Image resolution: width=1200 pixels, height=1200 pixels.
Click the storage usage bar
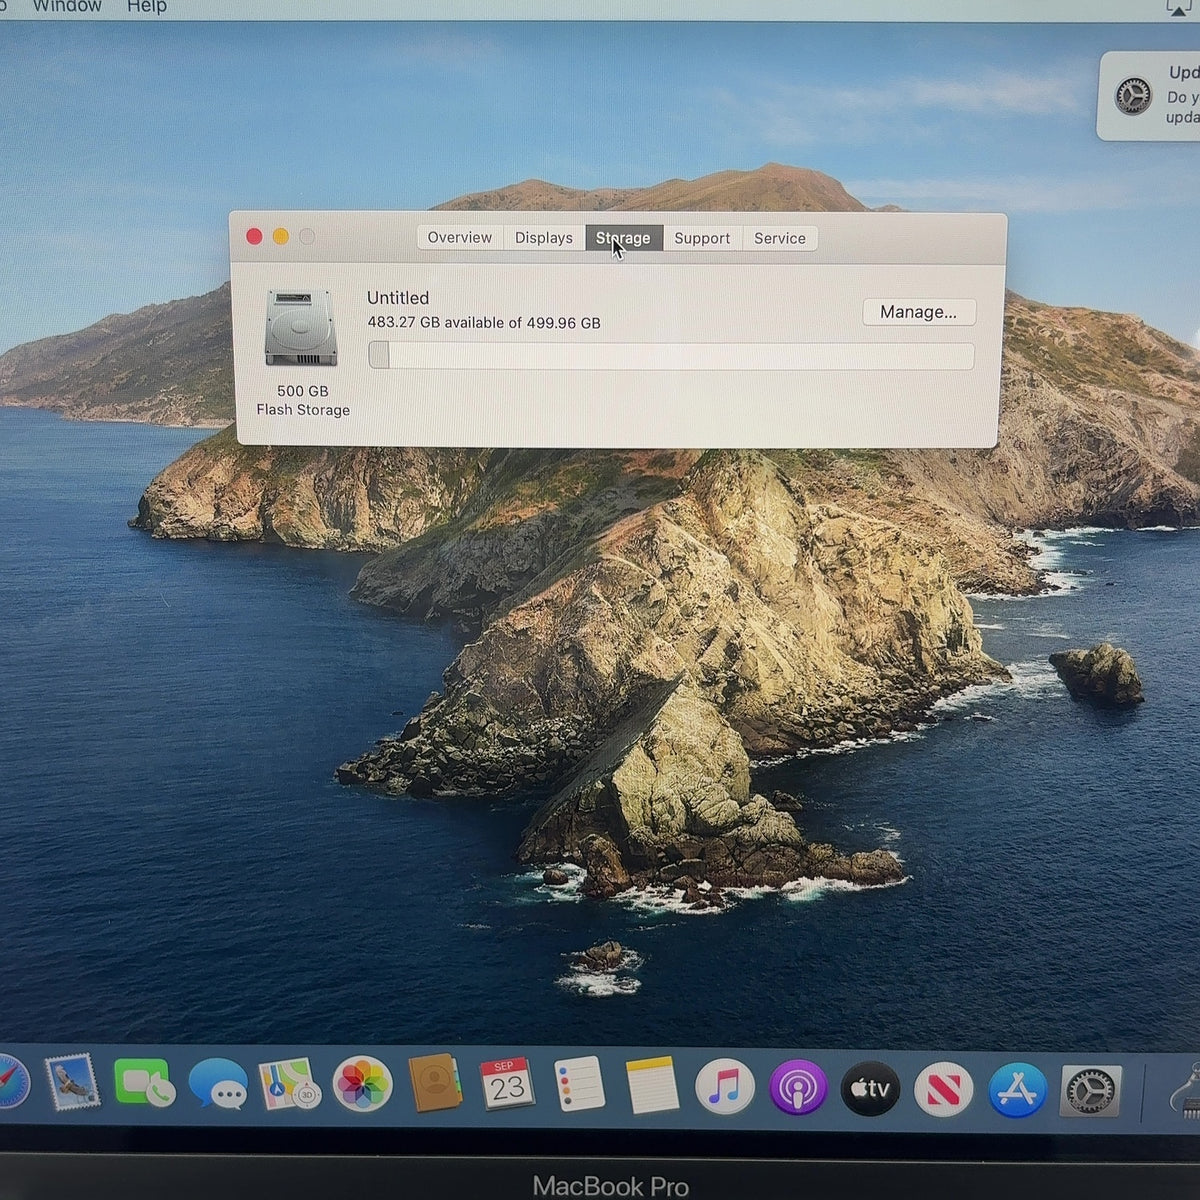(x=671, y=355)
